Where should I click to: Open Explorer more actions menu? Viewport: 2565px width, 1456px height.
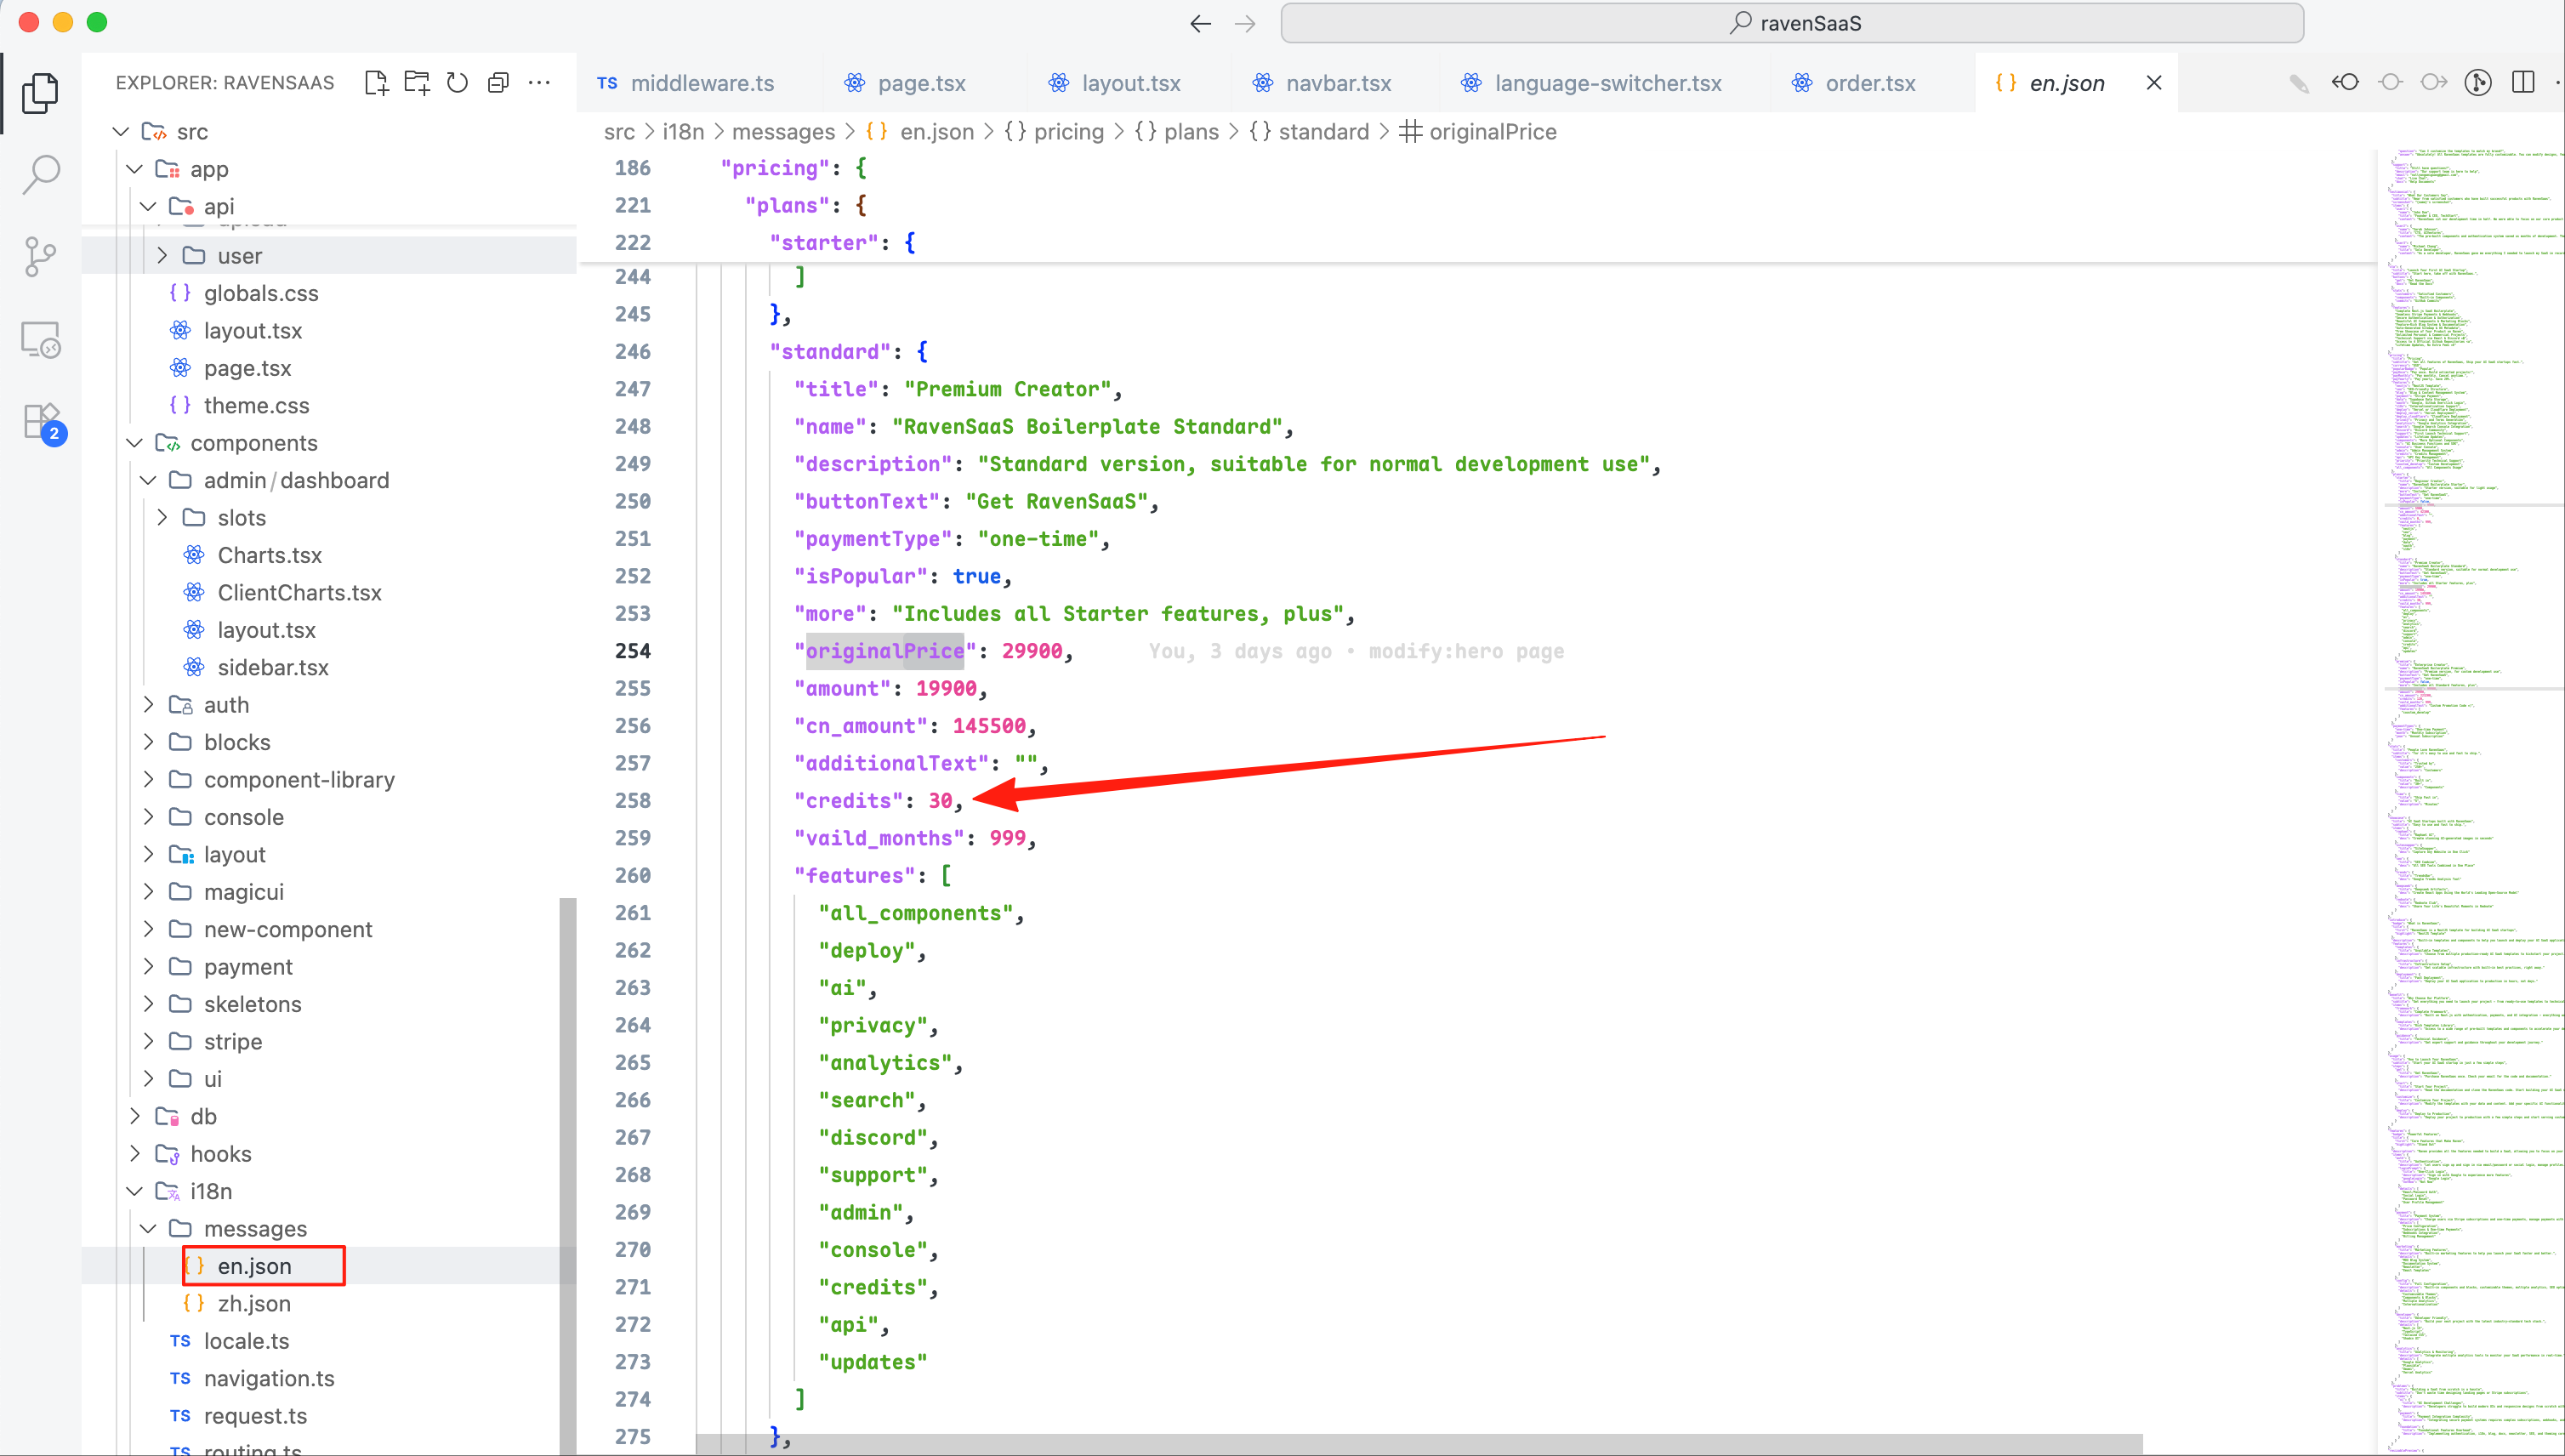(x=539, y=83)
